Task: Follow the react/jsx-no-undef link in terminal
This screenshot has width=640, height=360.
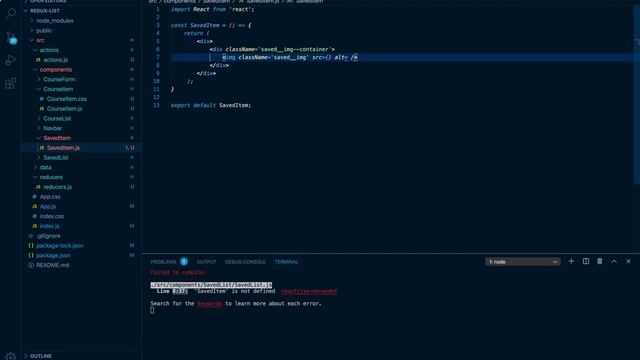Action: (309, 291)
